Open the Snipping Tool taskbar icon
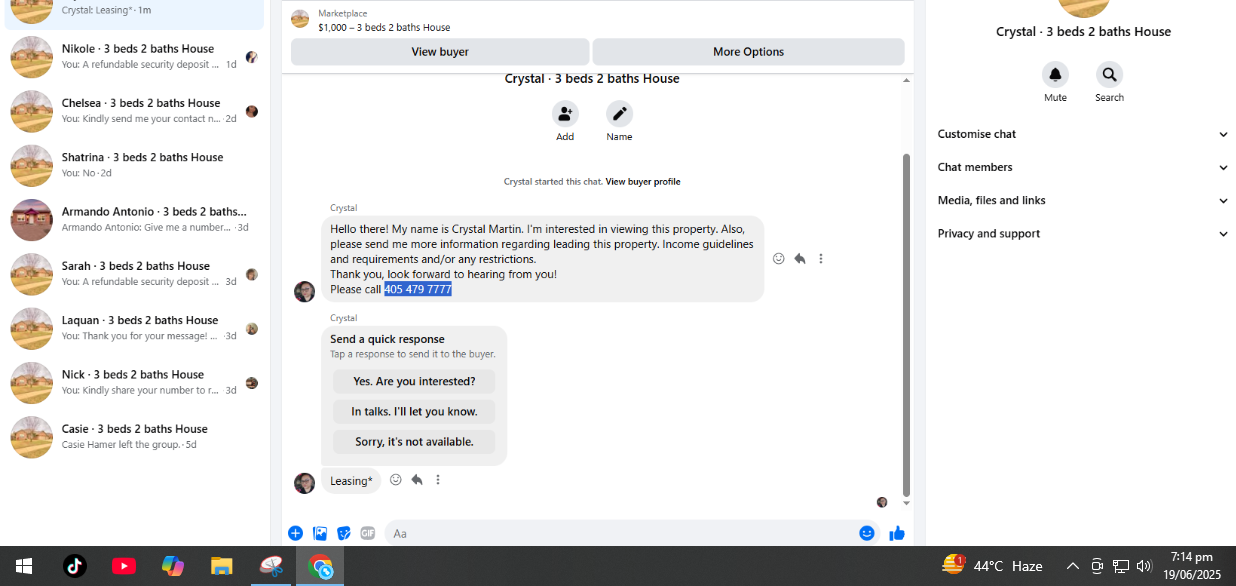The height and width of the screenshot is (586, 1236). click(x=271, y=566)
